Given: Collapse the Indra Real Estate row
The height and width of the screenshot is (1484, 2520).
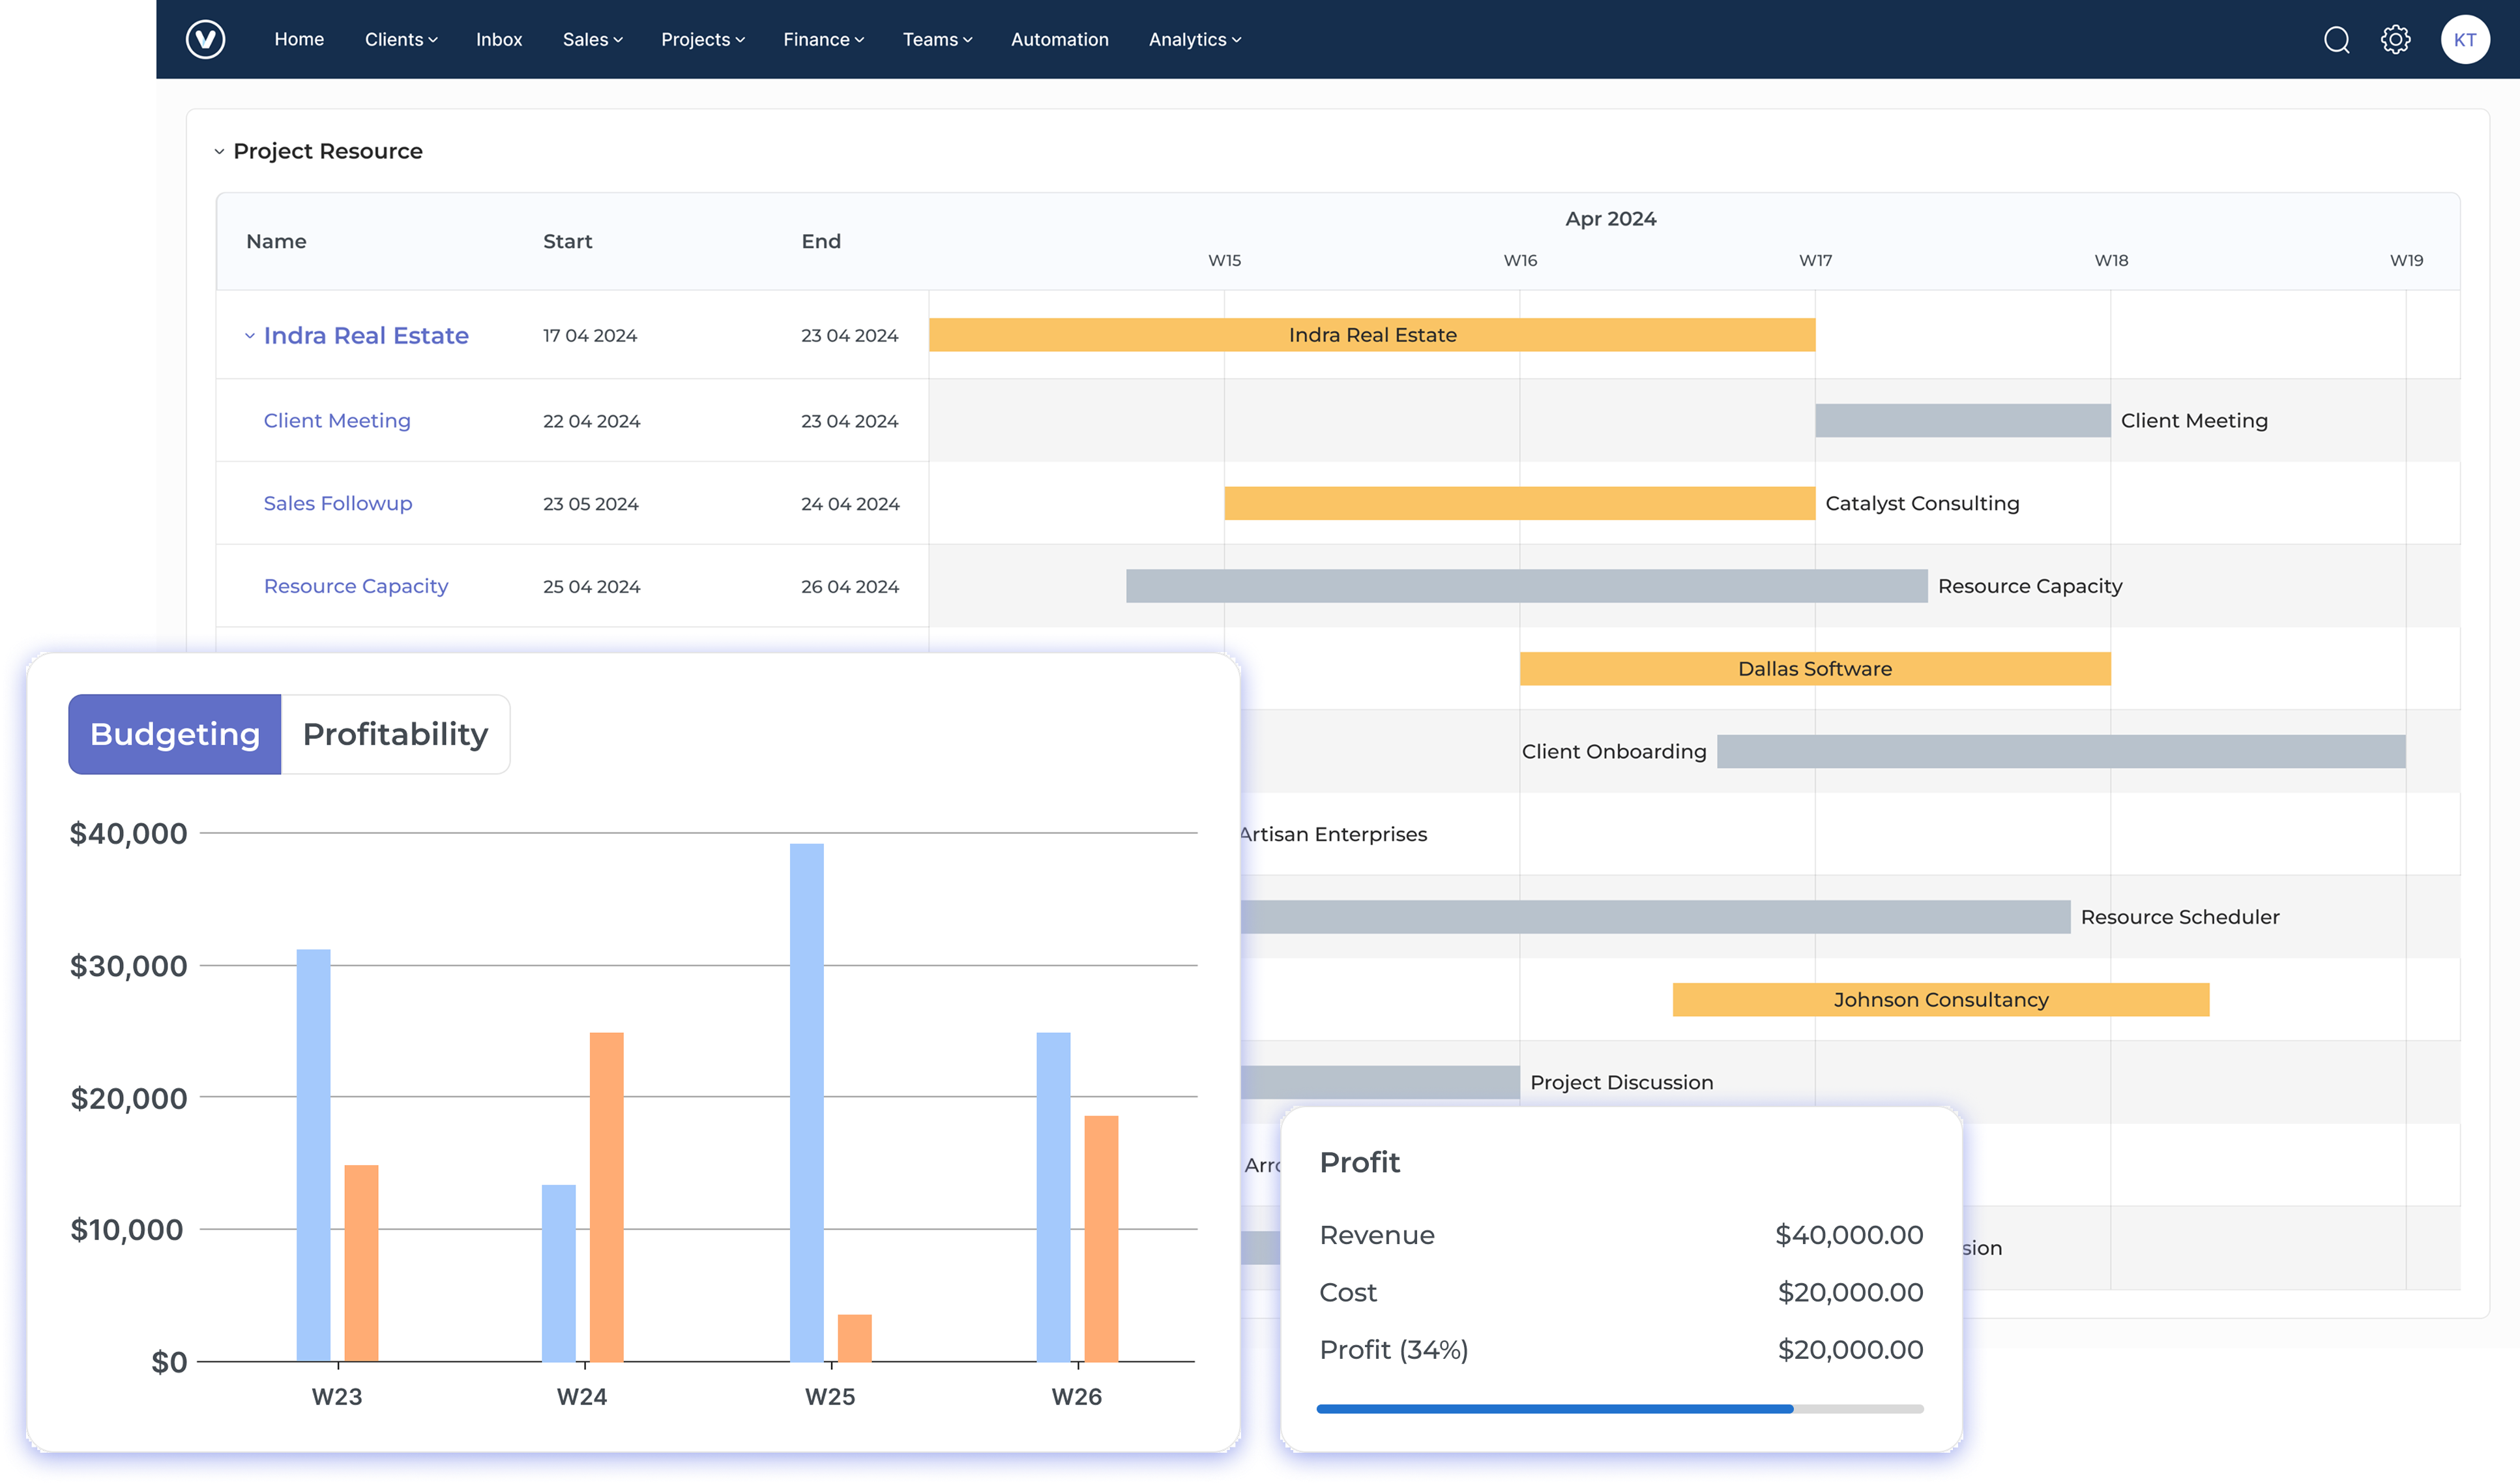Looking at the screenshot, I should tap(250, 336).
